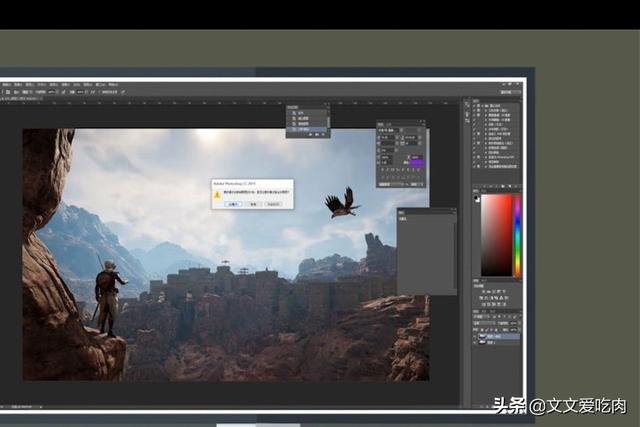Hide the selected top layer with its eye icon
This screenshot has height=427, width=640.
point(474,336)
